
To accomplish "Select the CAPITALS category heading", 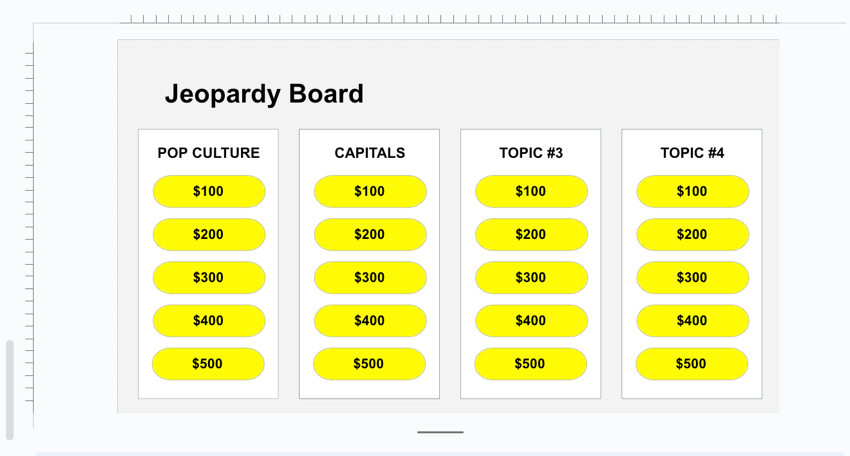I will click(369, 153).
